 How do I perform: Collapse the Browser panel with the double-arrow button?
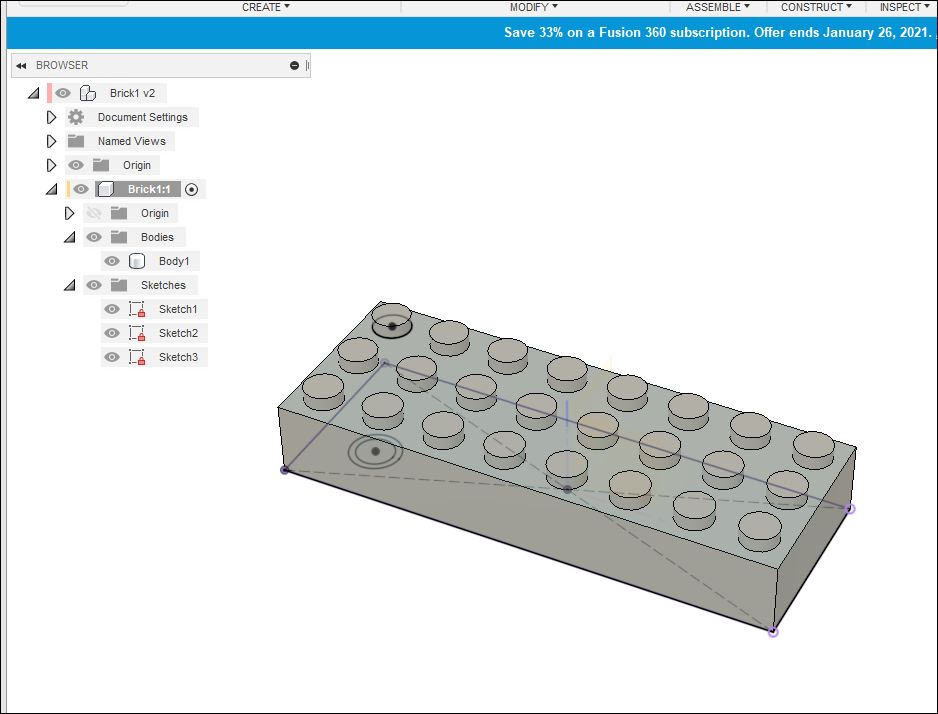[21, 65]
